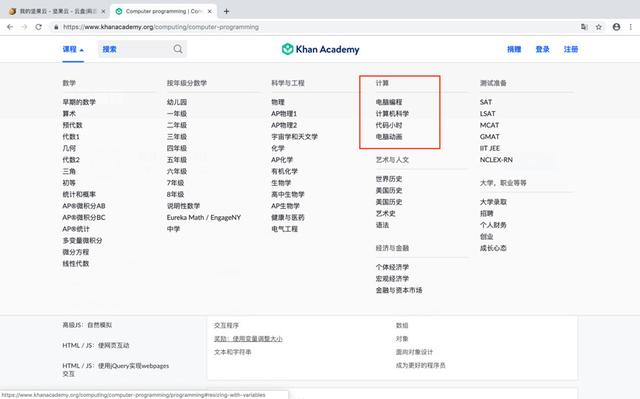Viewport: 640px width, 399px height.
Task: Open the 统计和概率 course
Action: (x=79, y=194)
